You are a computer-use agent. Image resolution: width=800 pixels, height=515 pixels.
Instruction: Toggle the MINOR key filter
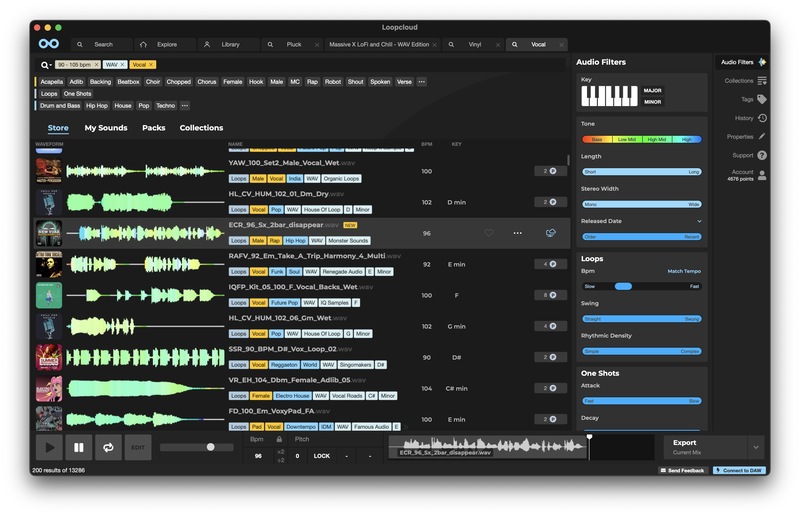click(x=652, y=102)
